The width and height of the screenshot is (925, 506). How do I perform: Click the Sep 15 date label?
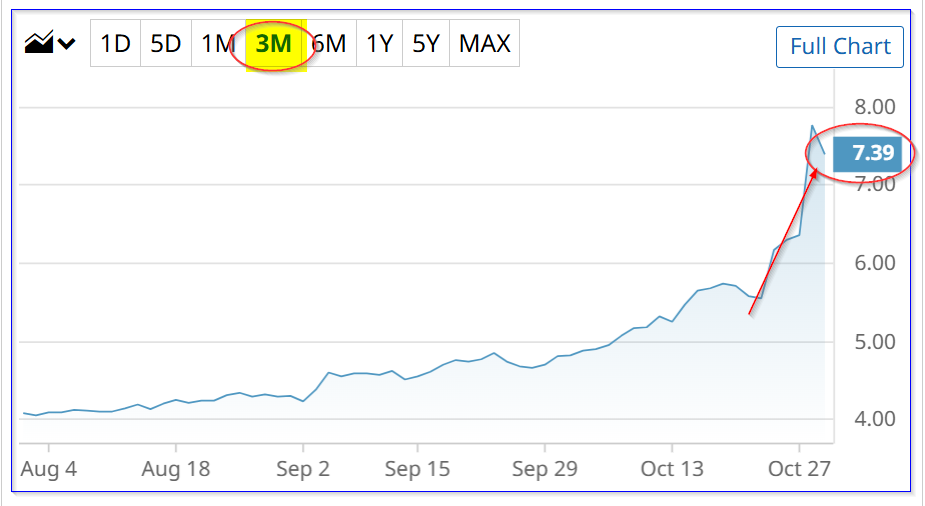click(x=417, y=468)
